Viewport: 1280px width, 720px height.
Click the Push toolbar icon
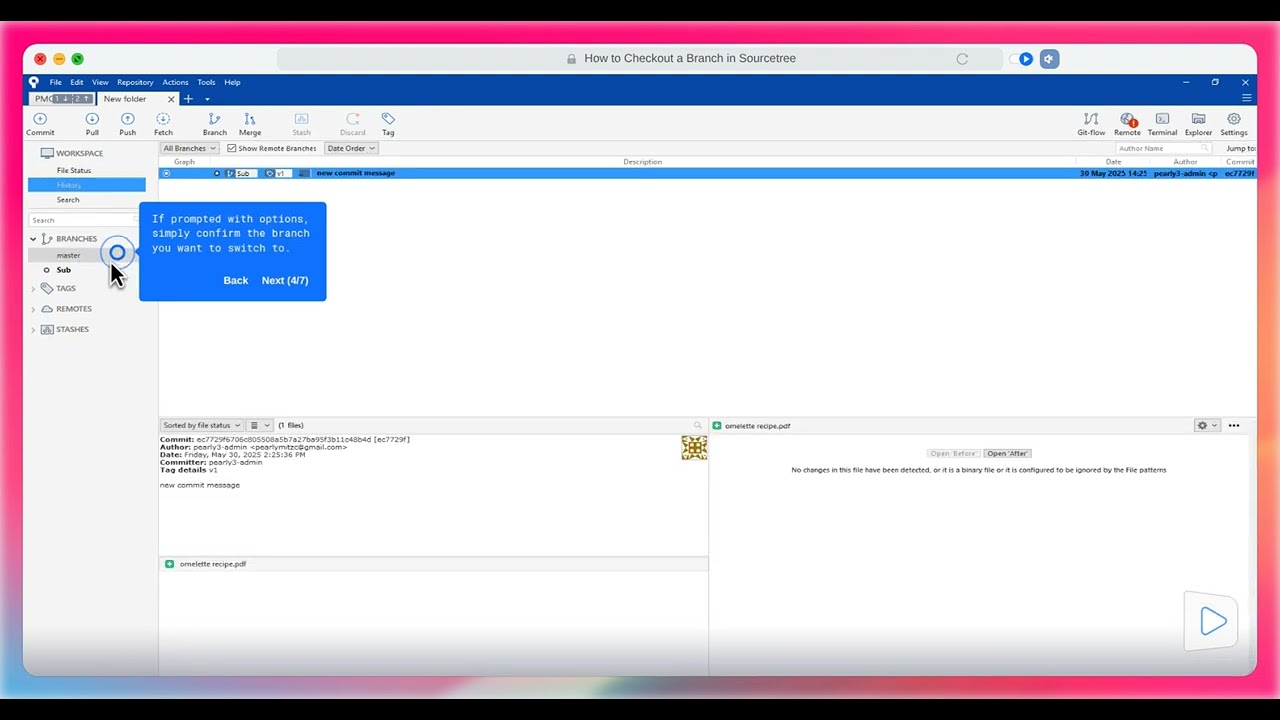click(x=127, y=124)
